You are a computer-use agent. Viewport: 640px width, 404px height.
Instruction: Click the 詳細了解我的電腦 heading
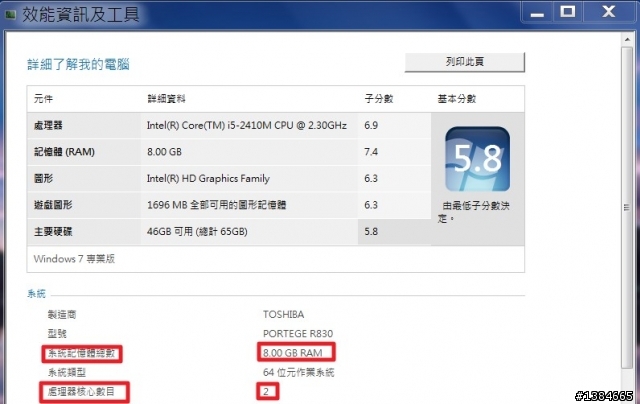point(78,64)
